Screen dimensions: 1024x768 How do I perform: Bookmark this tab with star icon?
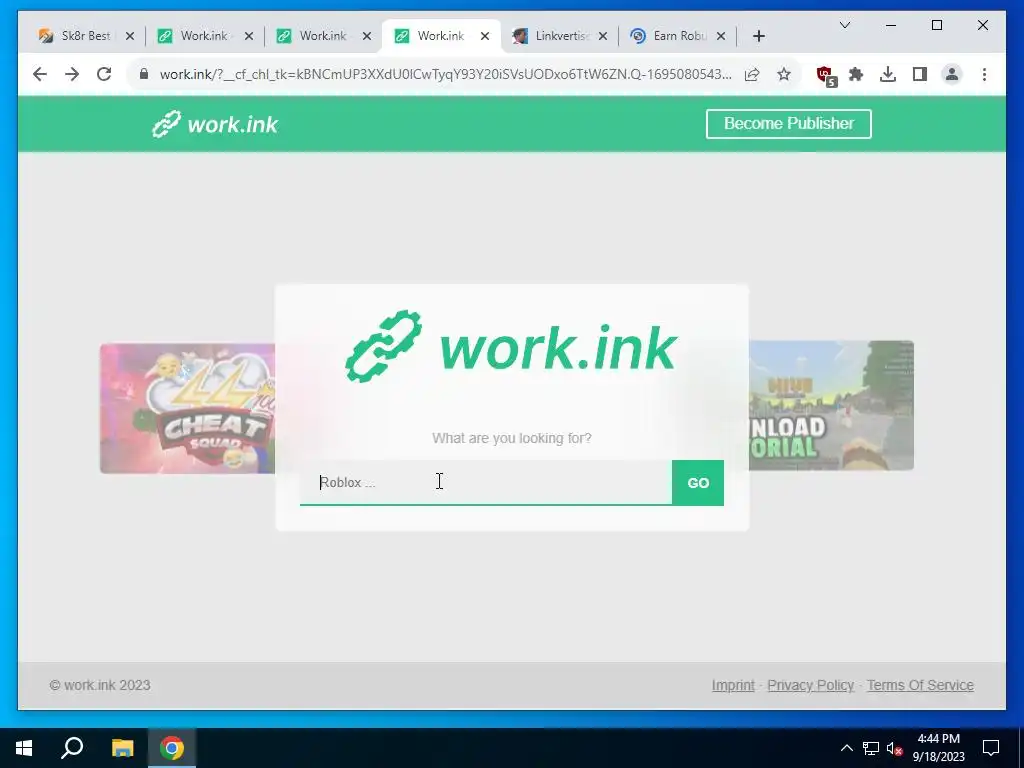click(784, 74)
